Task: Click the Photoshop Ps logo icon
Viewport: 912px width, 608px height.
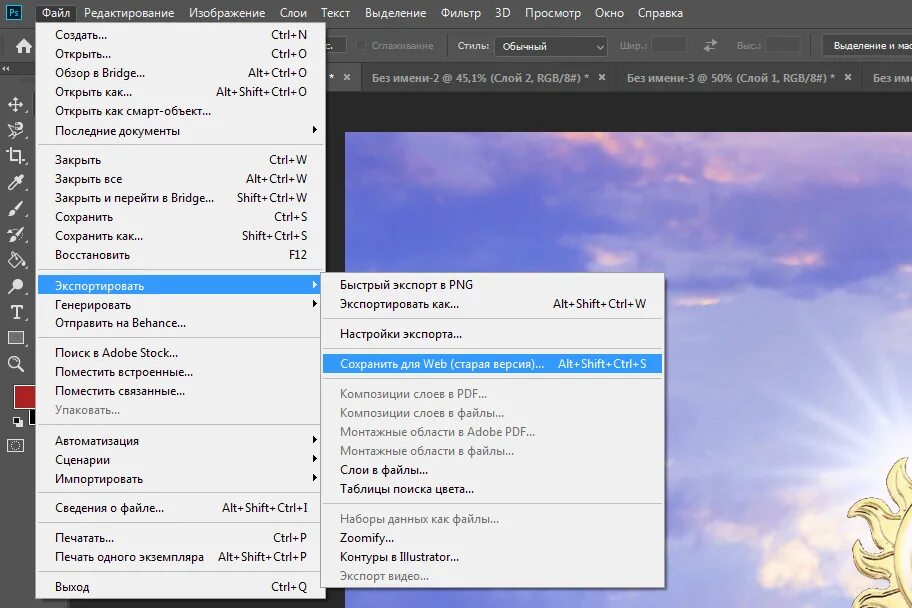Action: coord(13,12)
